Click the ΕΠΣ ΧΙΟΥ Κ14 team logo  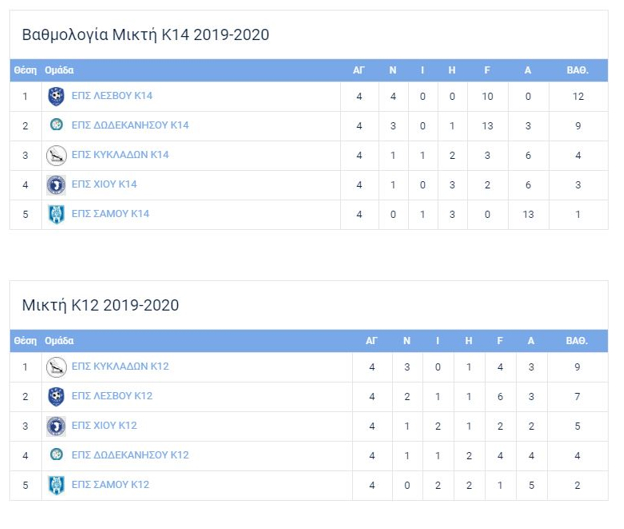tap(57, 184)
